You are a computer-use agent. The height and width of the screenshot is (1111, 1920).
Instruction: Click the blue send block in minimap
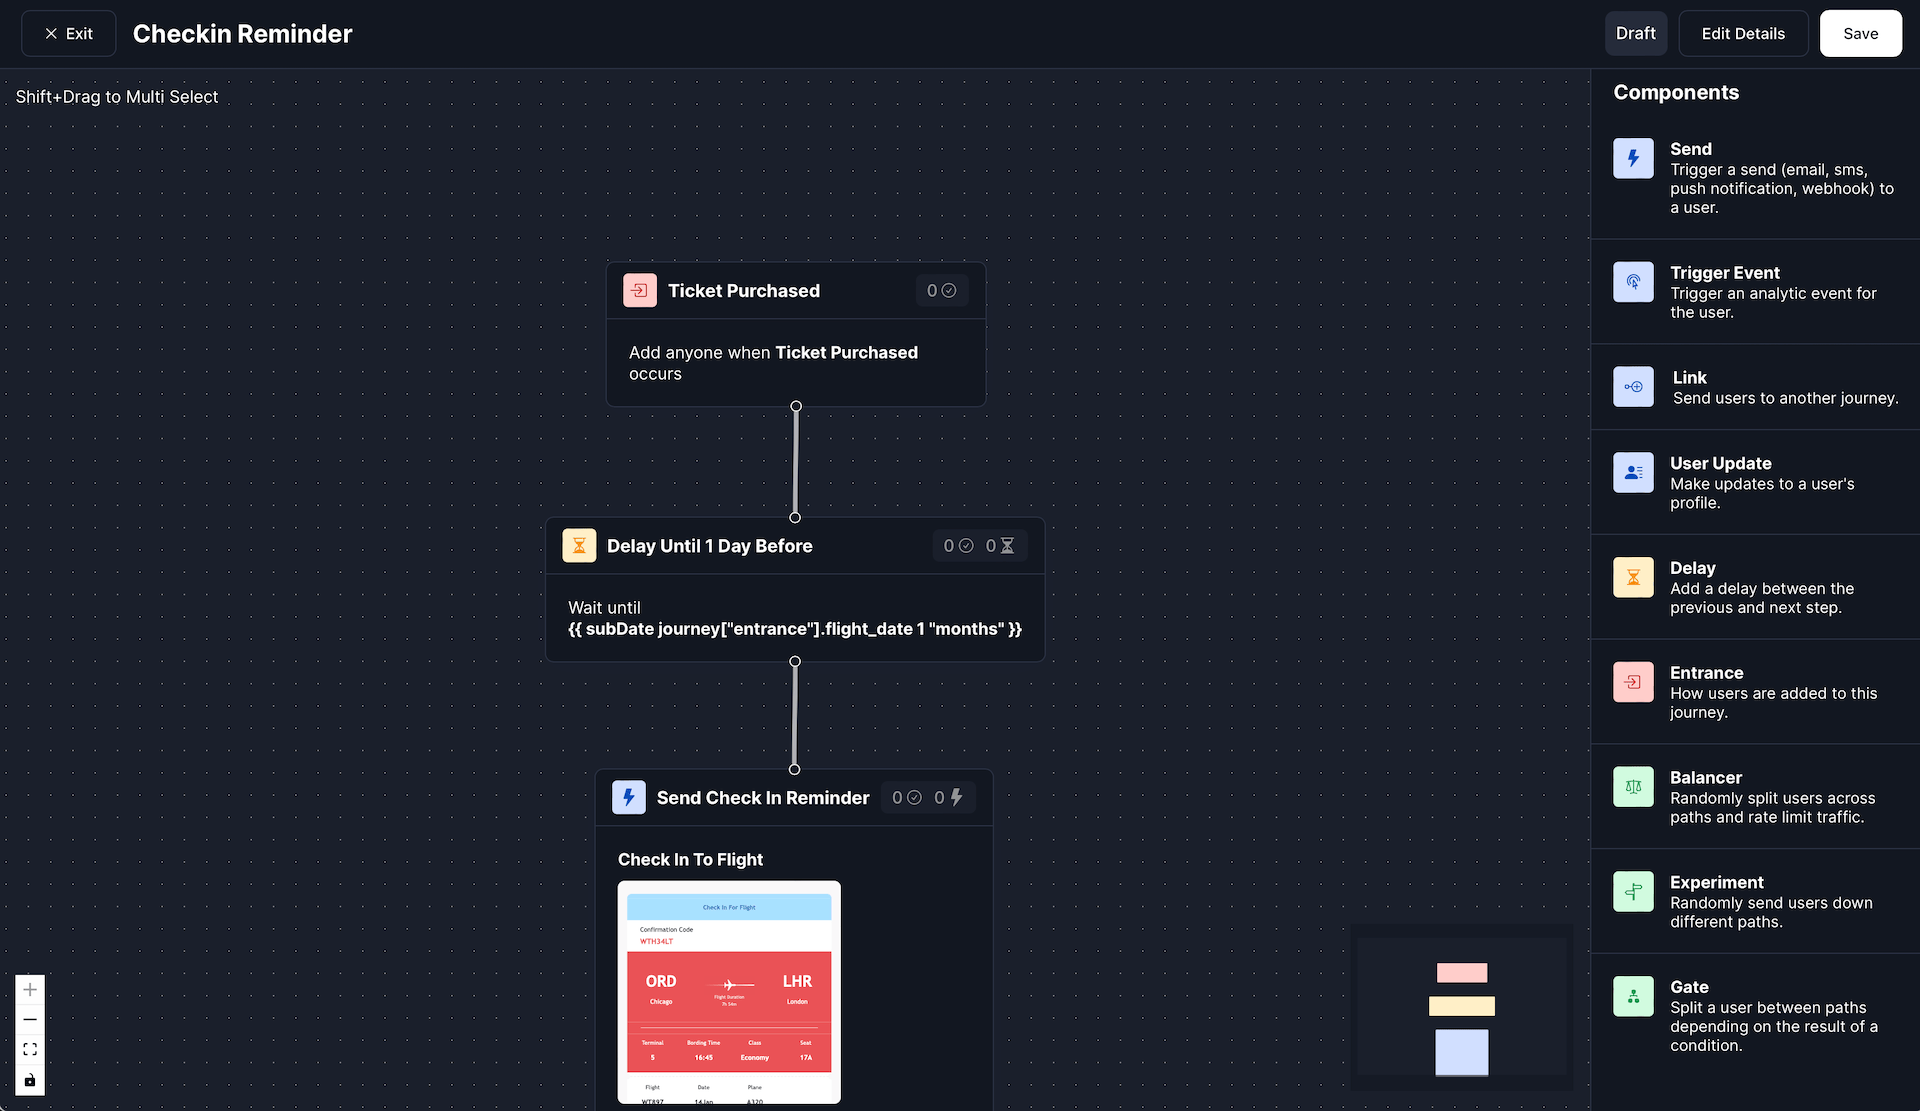(1462, 1053)
